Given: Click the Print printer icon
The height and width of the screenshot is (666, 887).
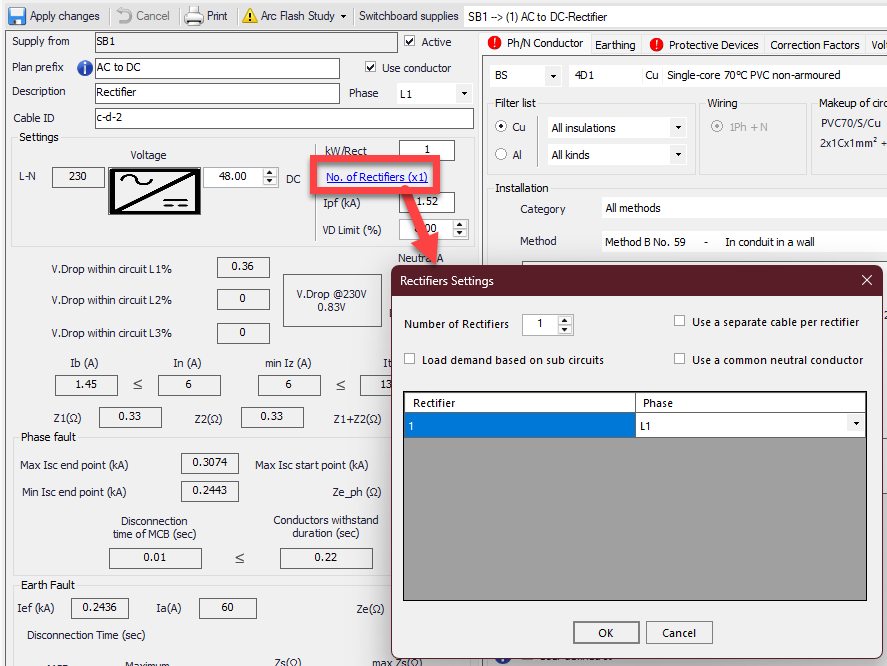Looking at the screenshot, I should pyautogui.click(x=193, y=16).
